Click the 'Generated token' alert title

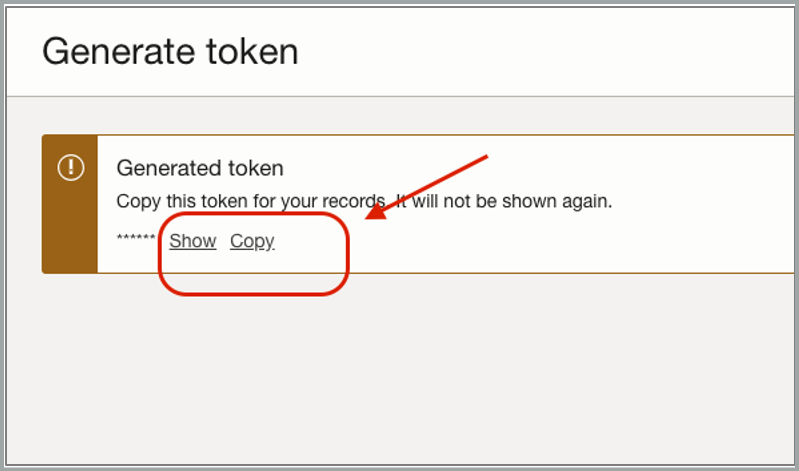(x=200, y=168)
